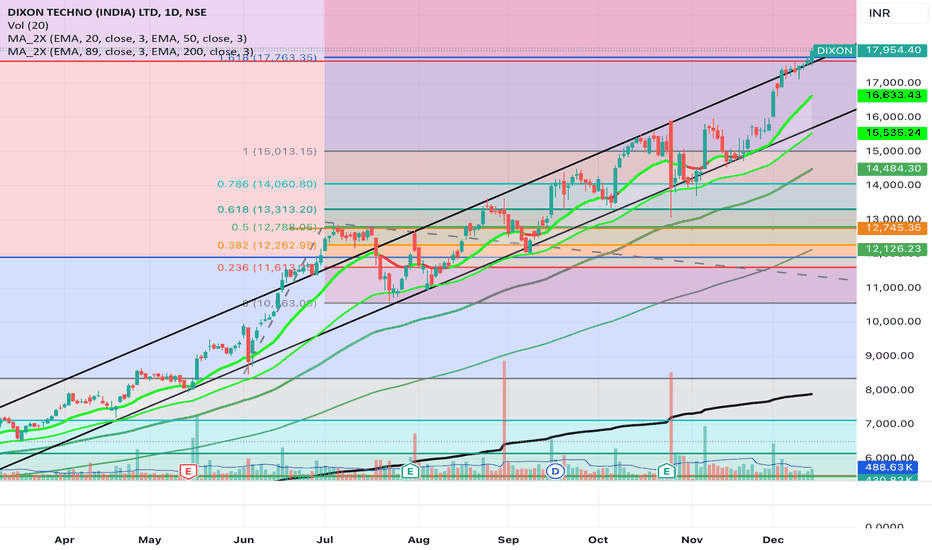Click the Nov label on the time axis
Image resolution: width=932 pixels, height=550 pixels.
pos(692,540)
